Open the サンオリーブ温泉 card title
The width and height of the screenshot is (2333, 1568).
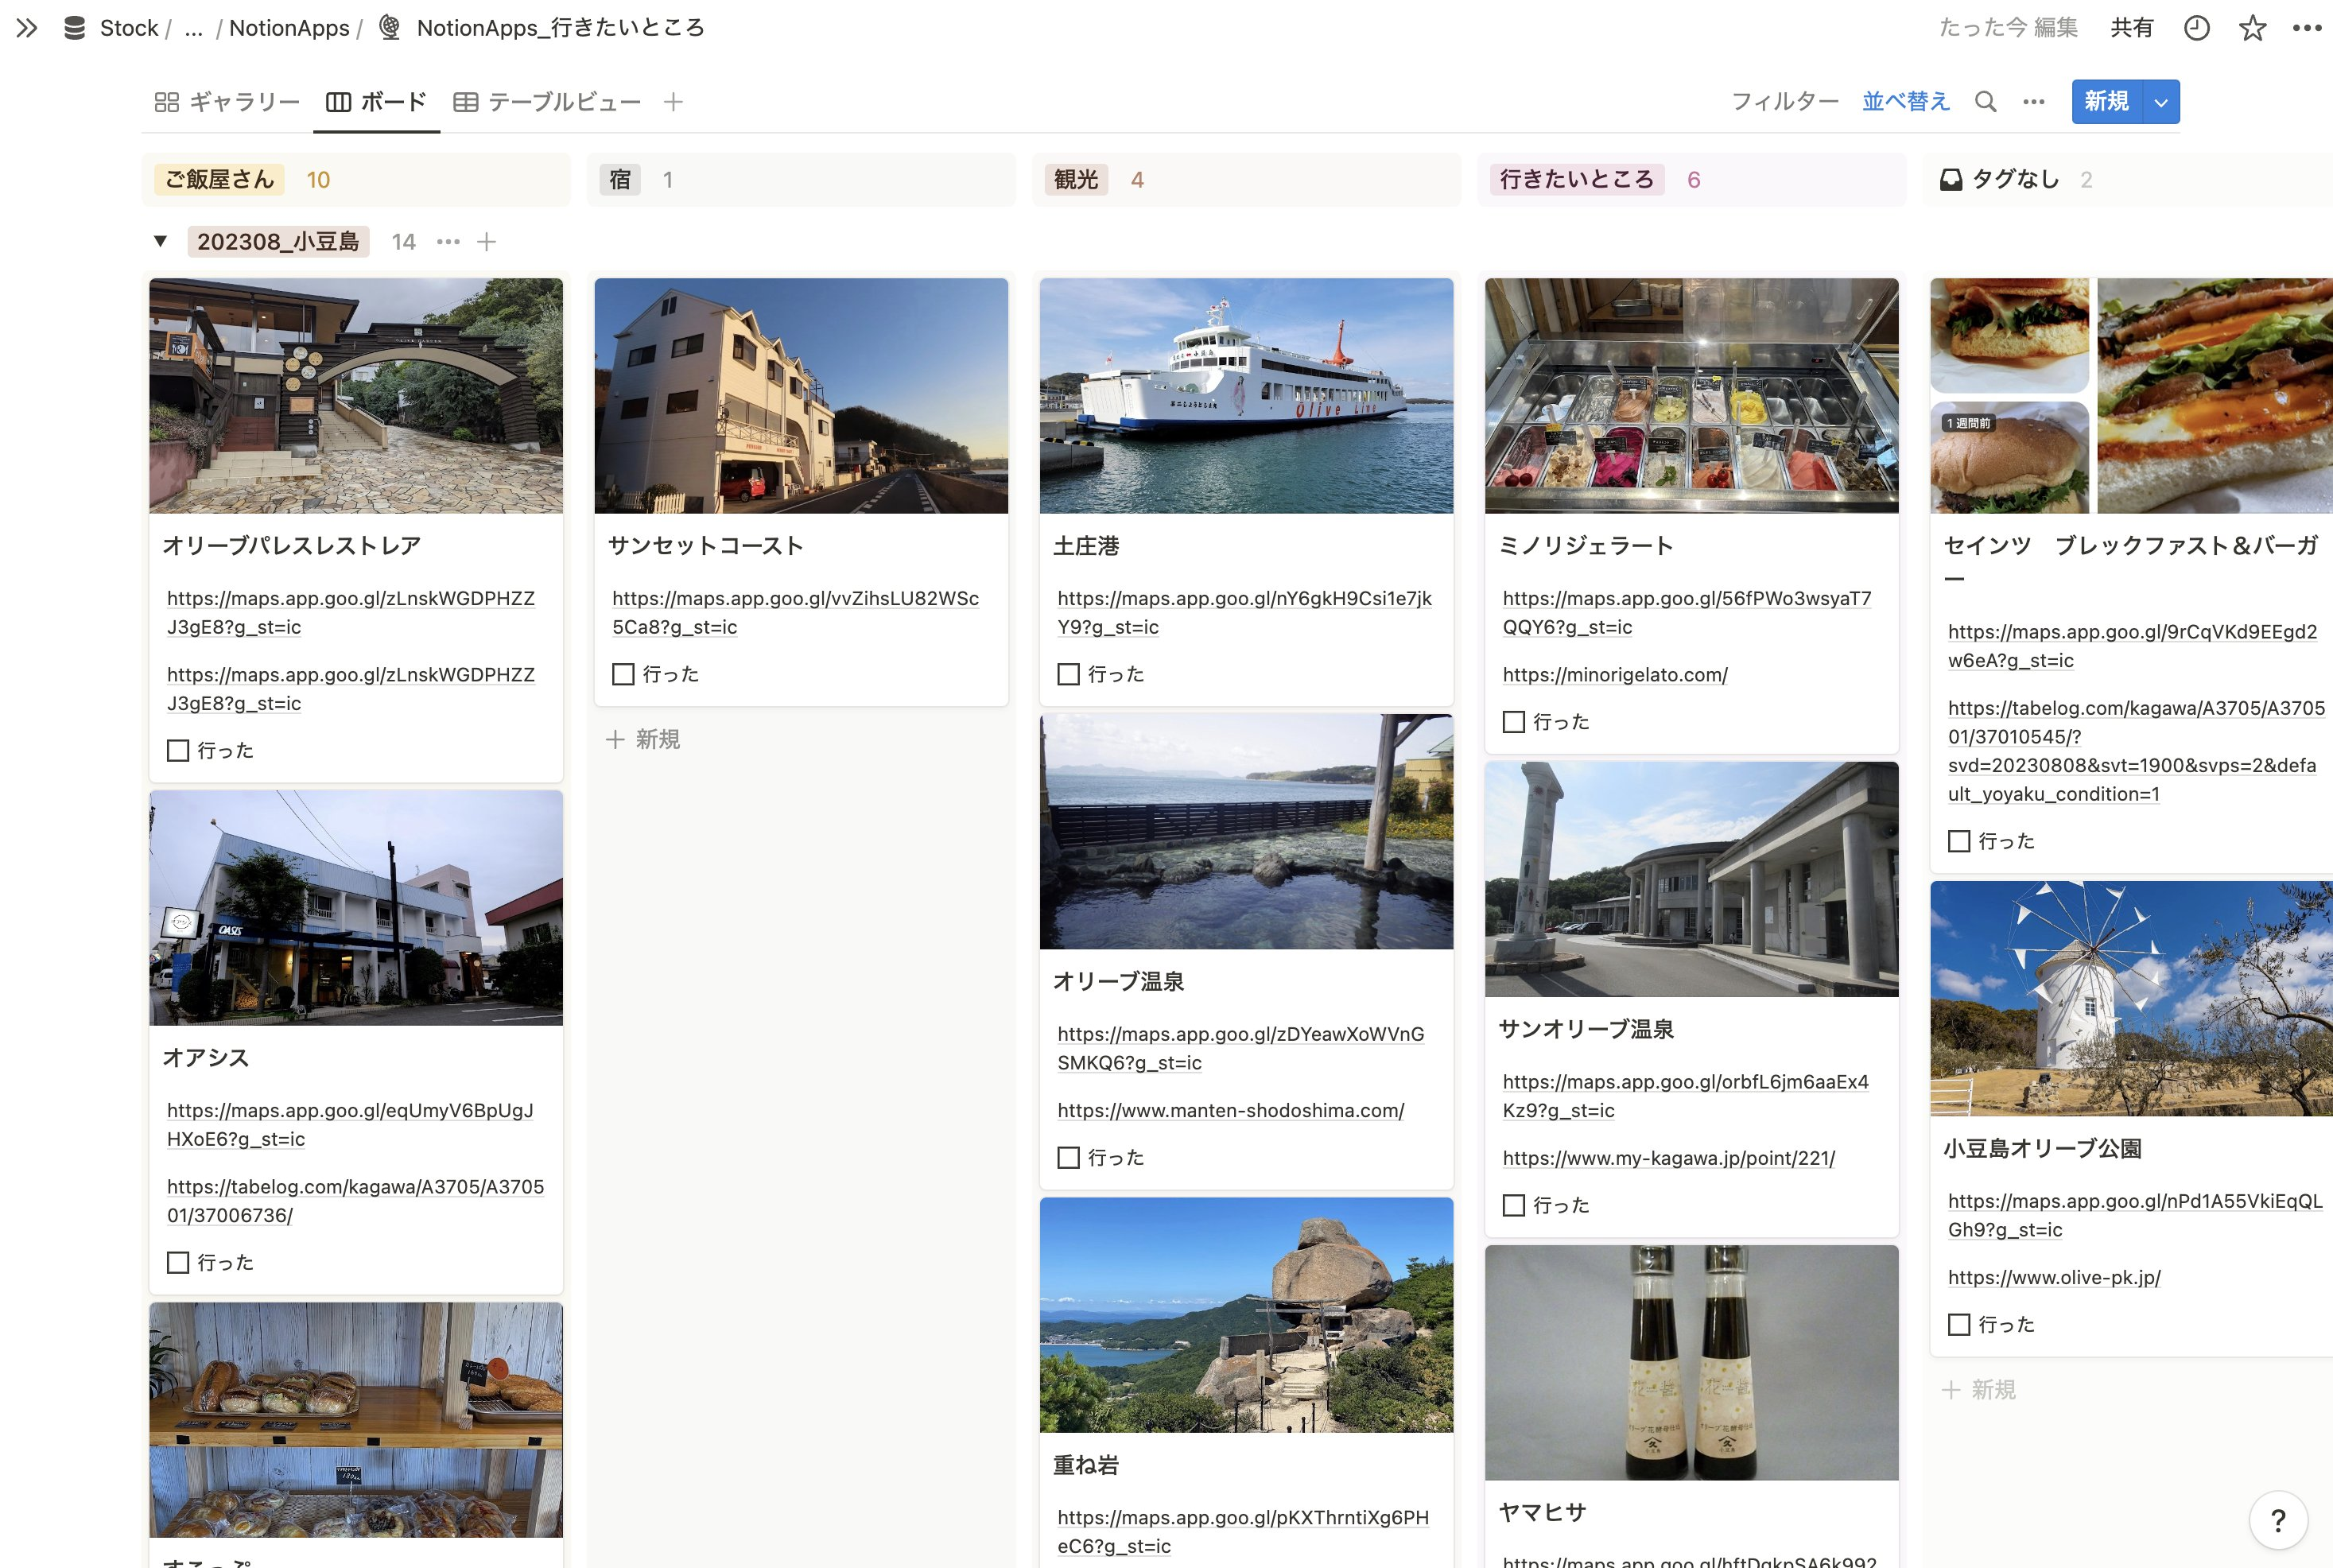(x=1585, y=1030)
